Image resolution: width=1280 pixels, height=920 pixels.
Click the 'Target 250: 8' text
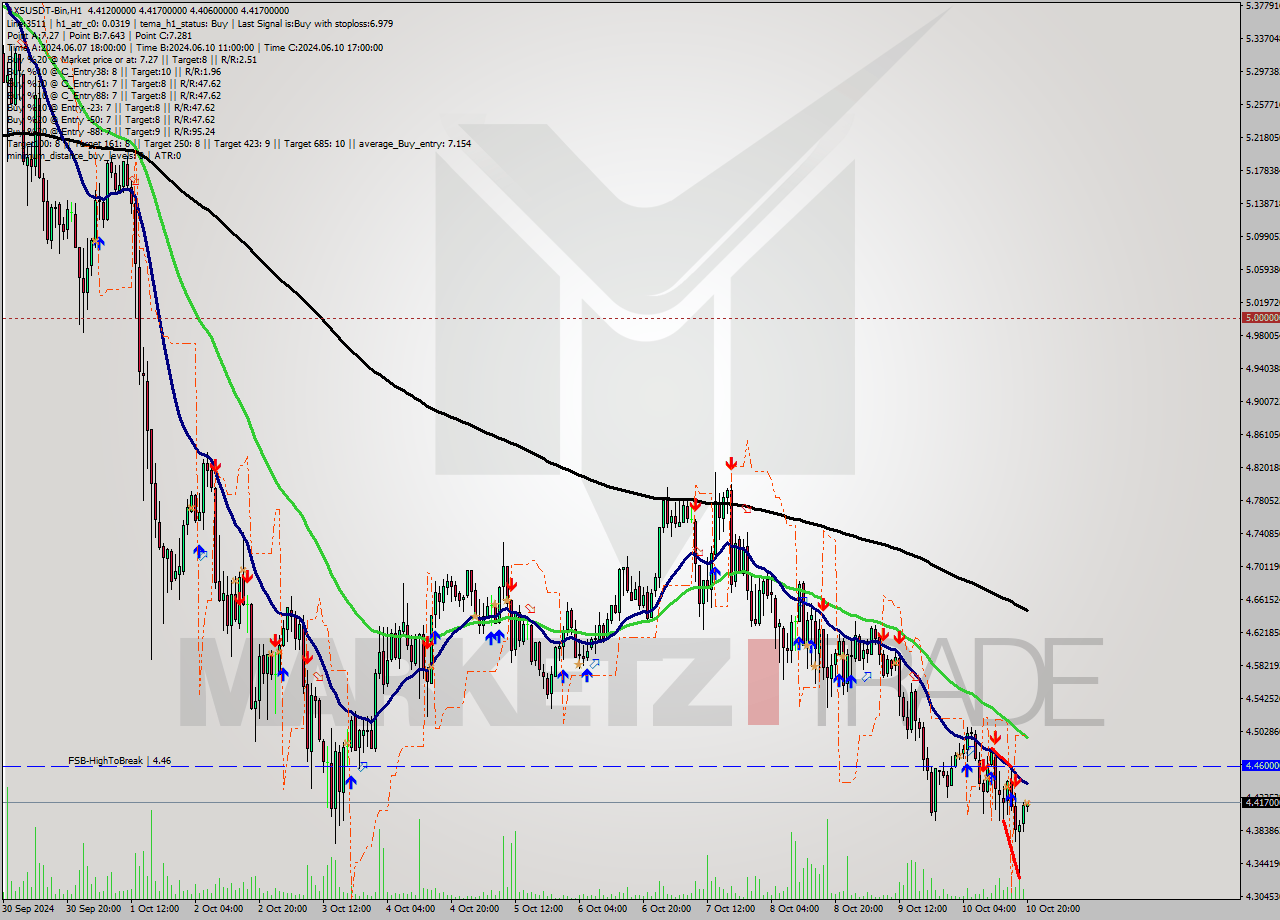tap(174, 143)
